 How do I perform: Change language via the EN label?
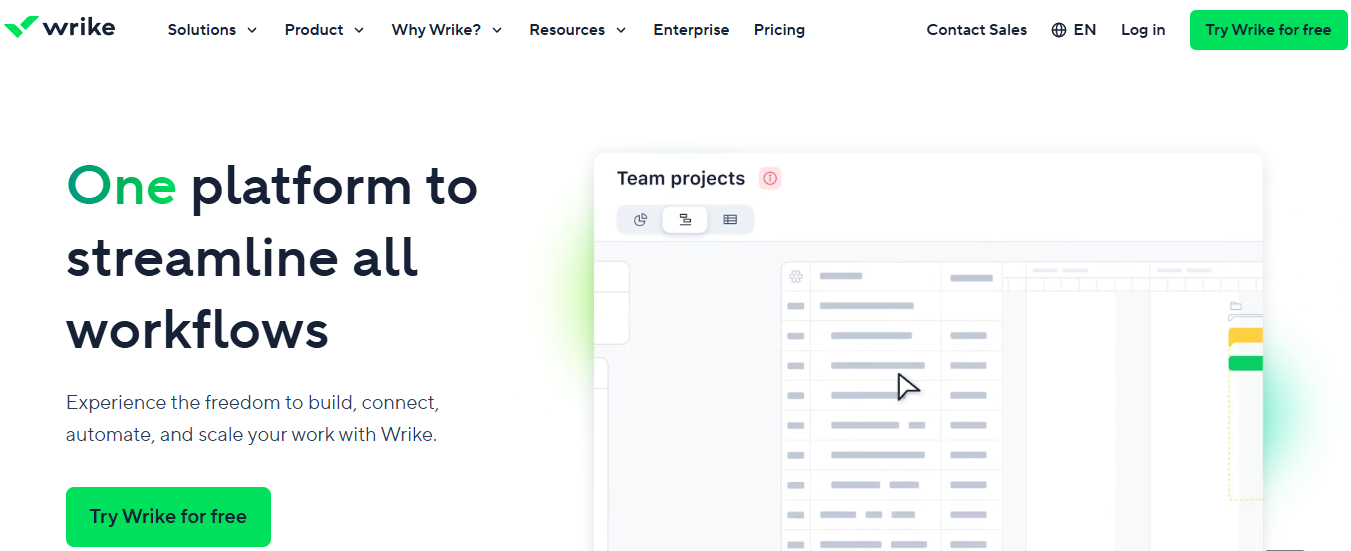[x=1085, y=30]
